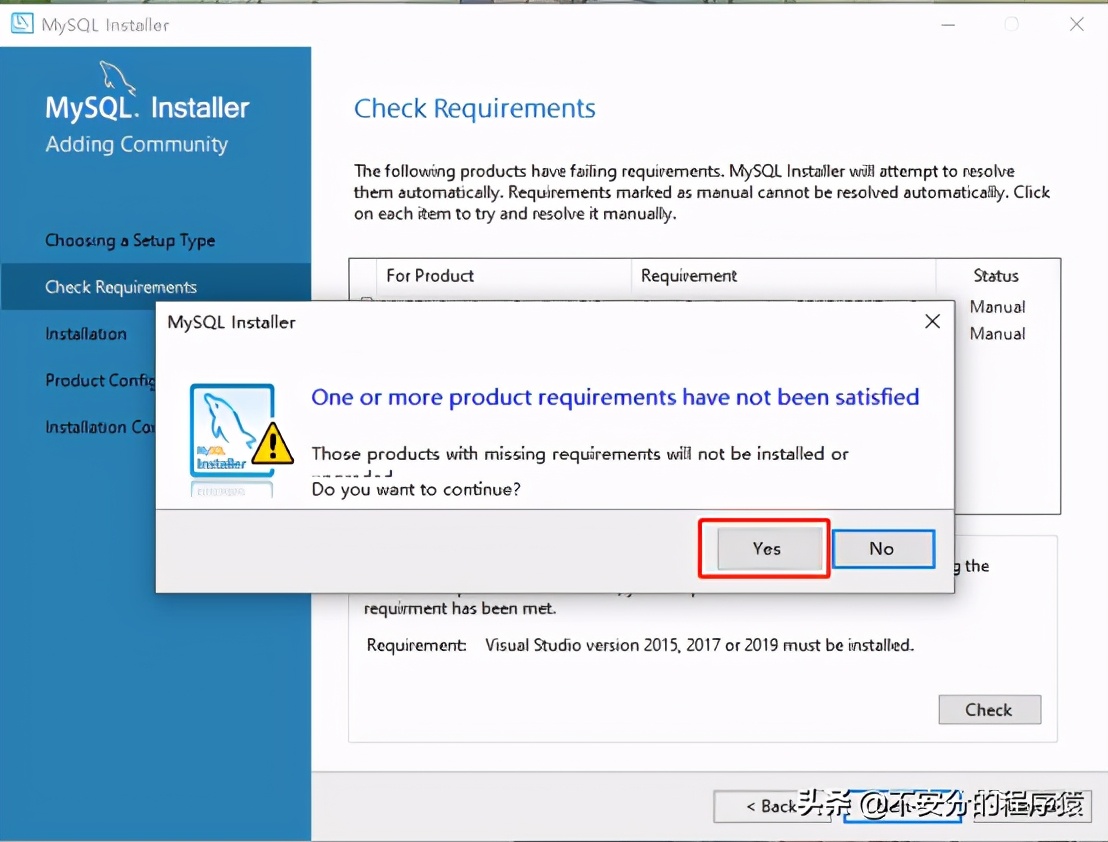This screenshot has height=842, width=1108.
Task: Select Check Requirements step in sidebar
Action: click(x=121, y=287)
